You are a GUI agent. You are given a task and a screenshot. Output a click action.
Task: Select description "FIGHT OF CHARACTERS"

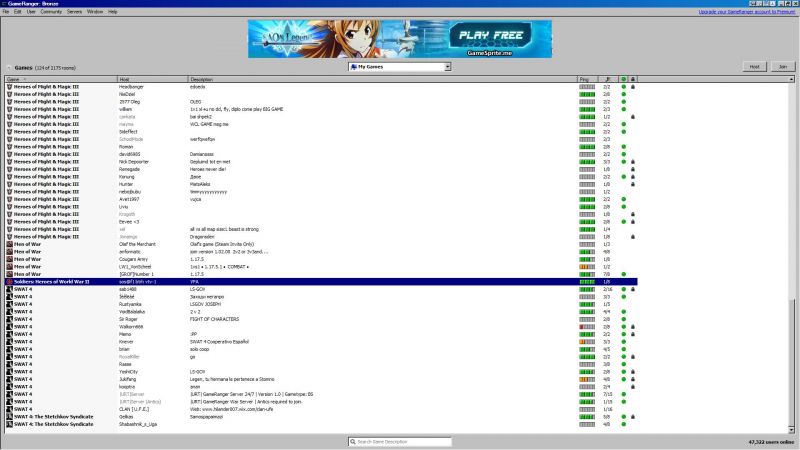[214, 319]
